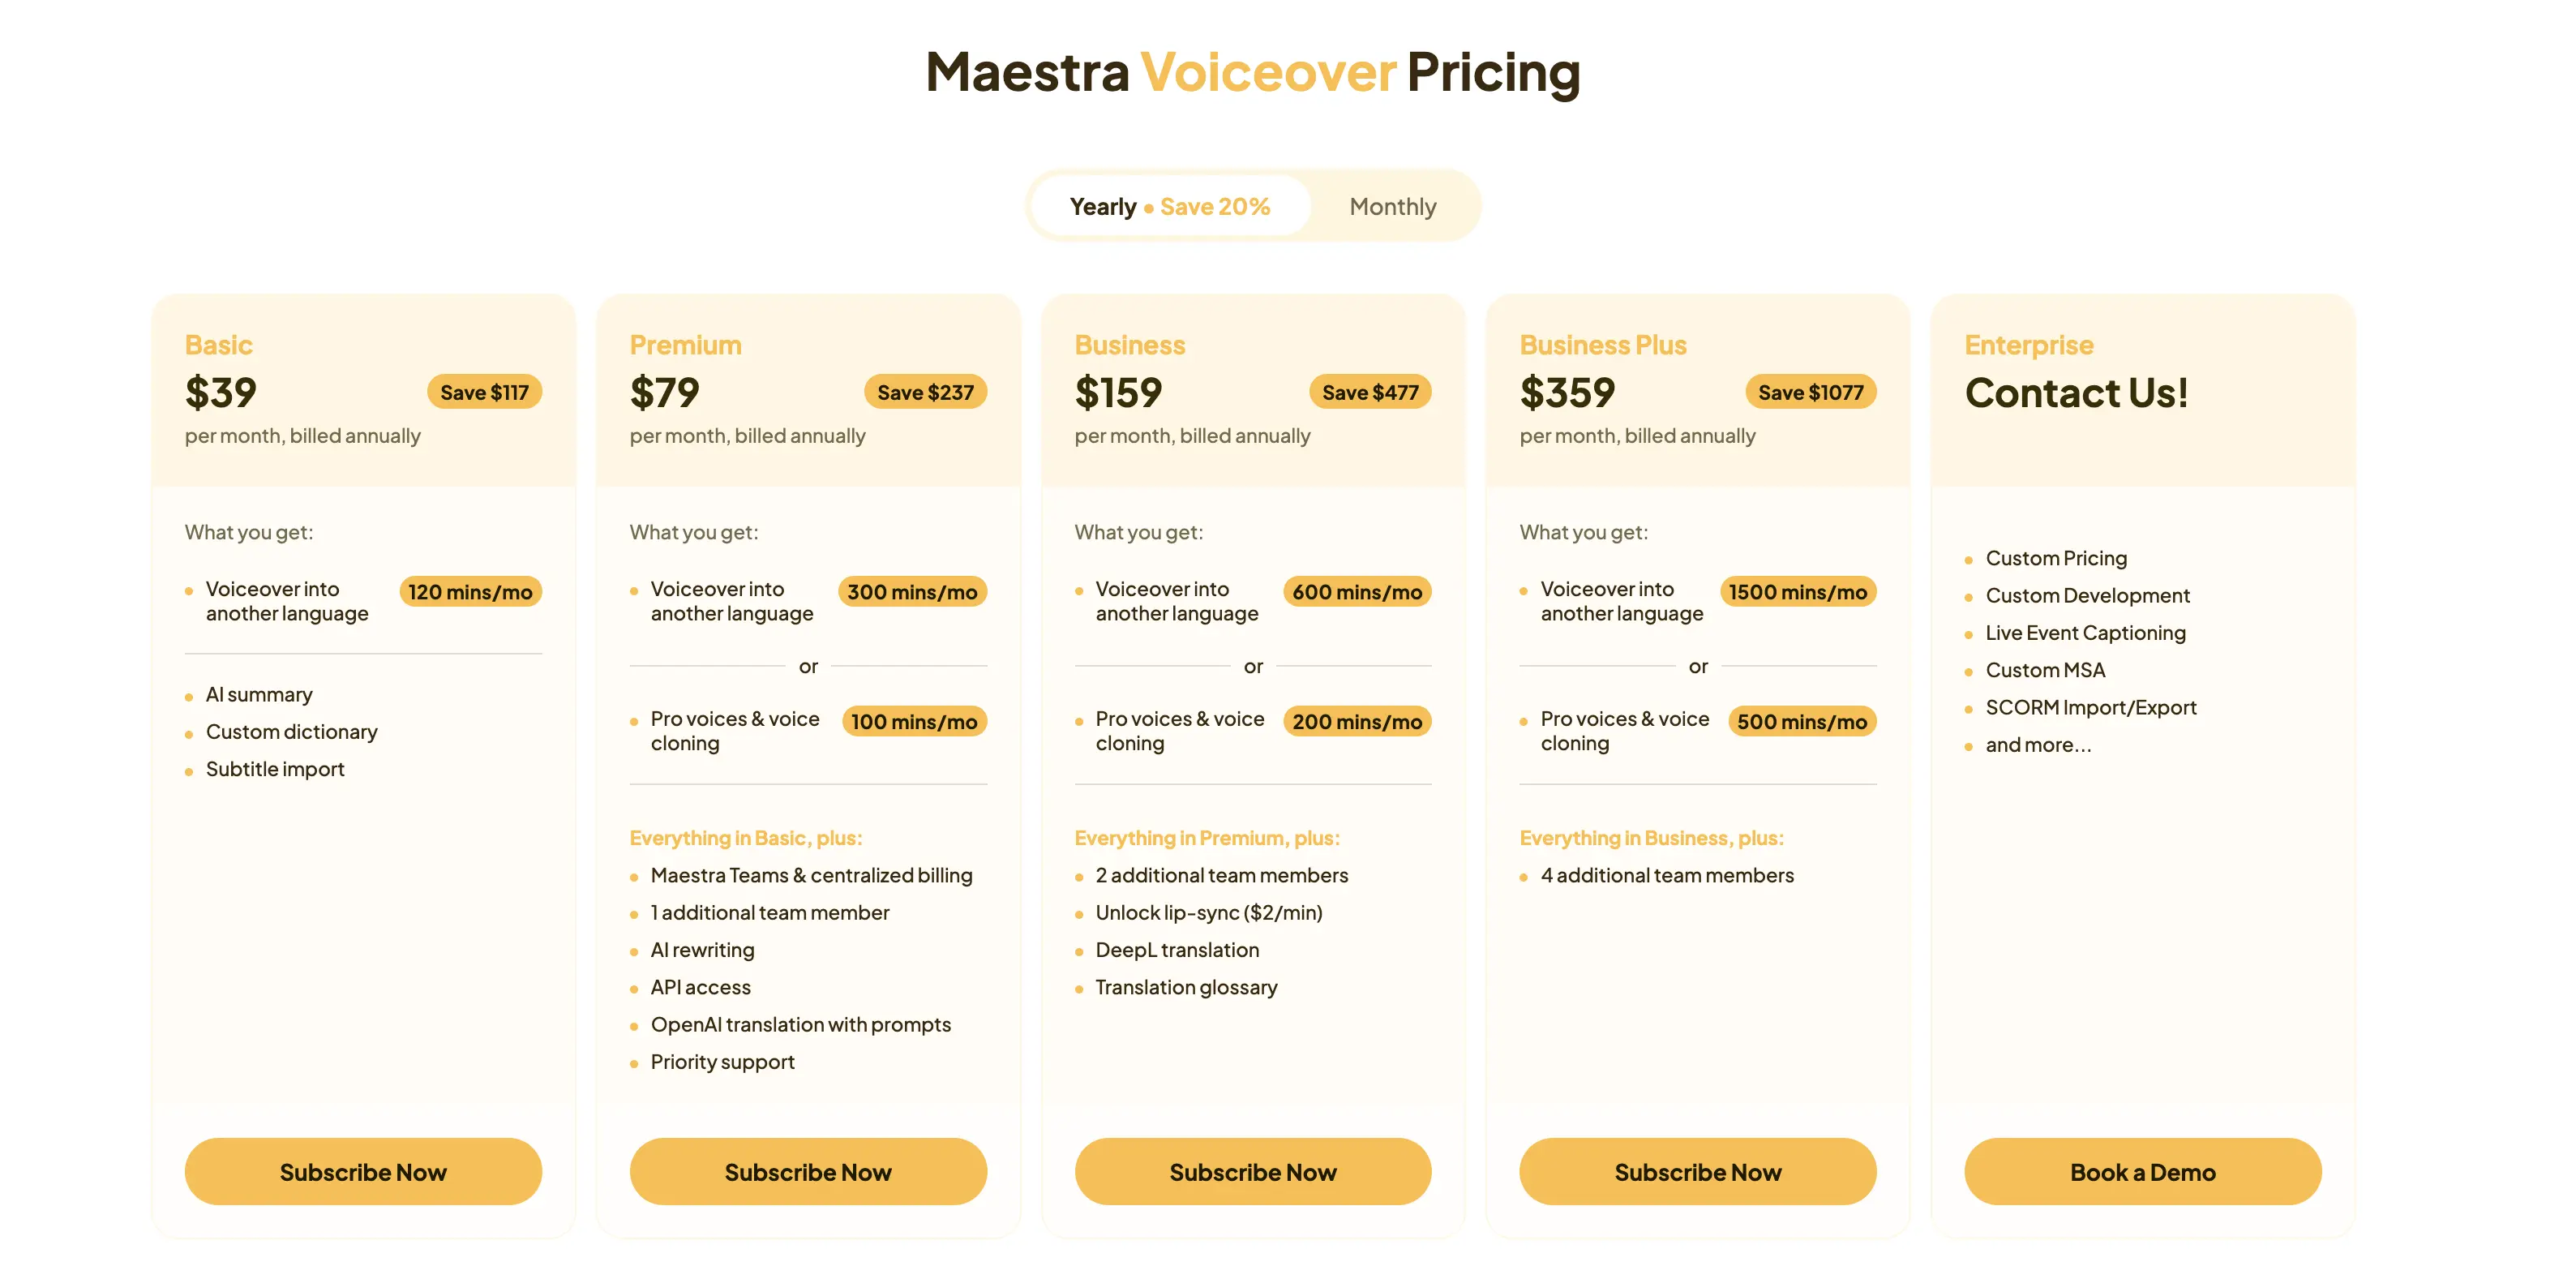Click the Save $237 badge on Premium
The height and width of the screenshot is (1279, 2576).
tap(926, 392)
